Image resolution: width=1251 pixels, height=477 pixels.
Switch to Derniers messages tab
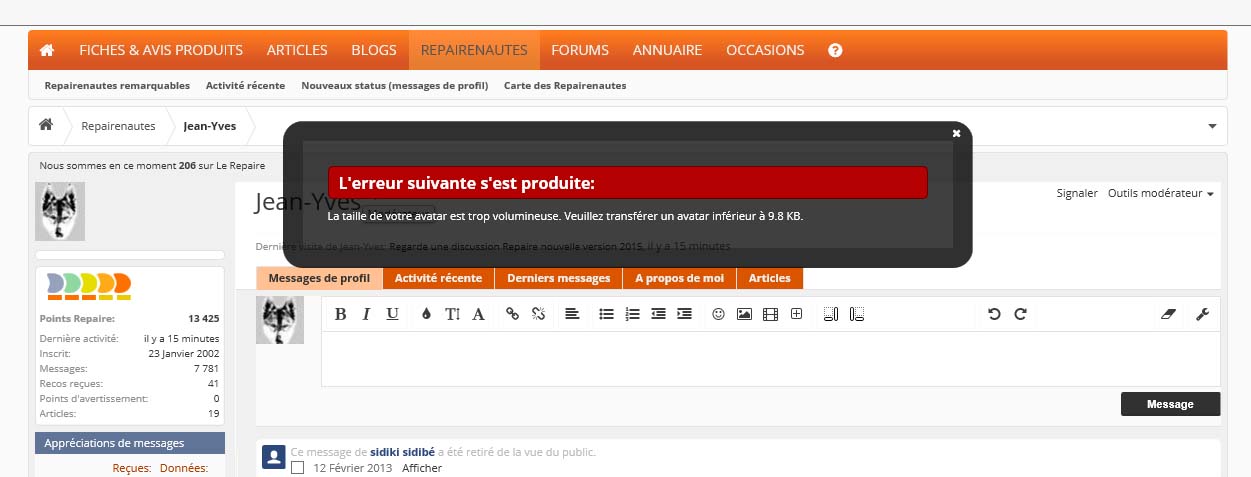click(x=558, y=278)
